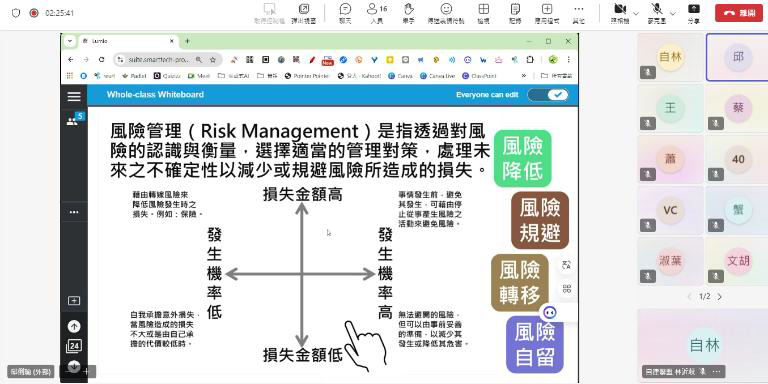
Task: Click the red Leave meeting button
Action: 739,13
